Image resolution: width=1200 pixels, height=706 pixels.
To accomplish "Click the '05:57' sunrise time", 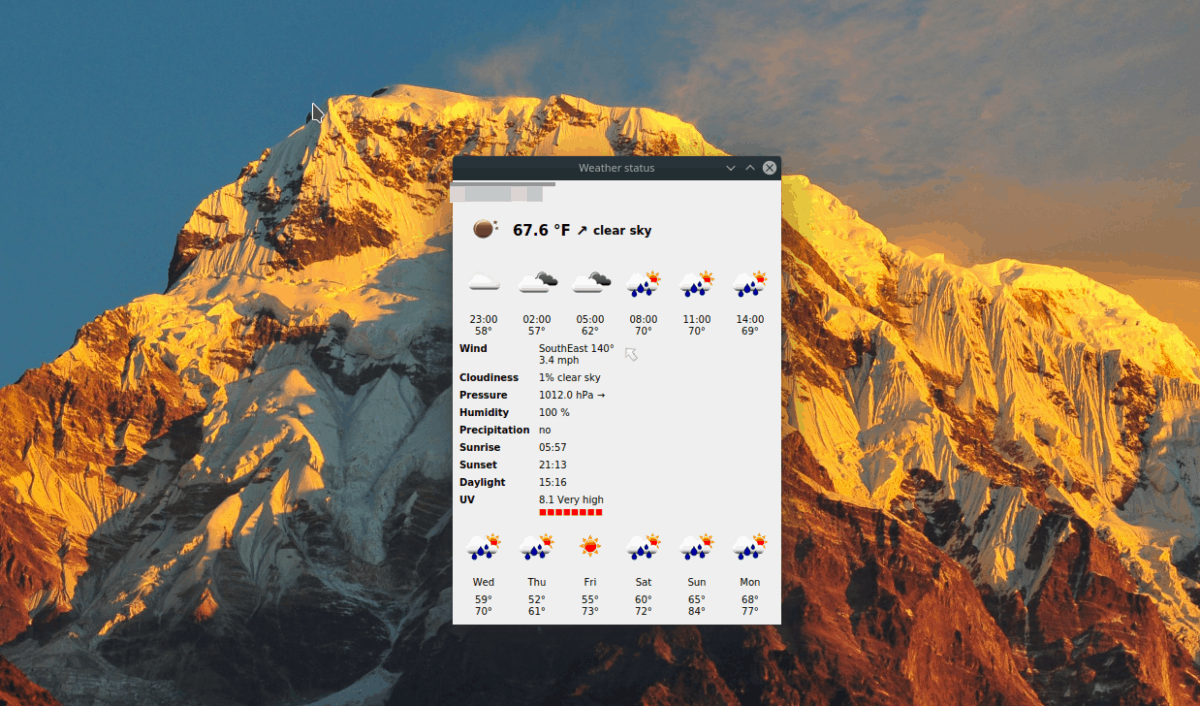I will (x=553, y=448).
